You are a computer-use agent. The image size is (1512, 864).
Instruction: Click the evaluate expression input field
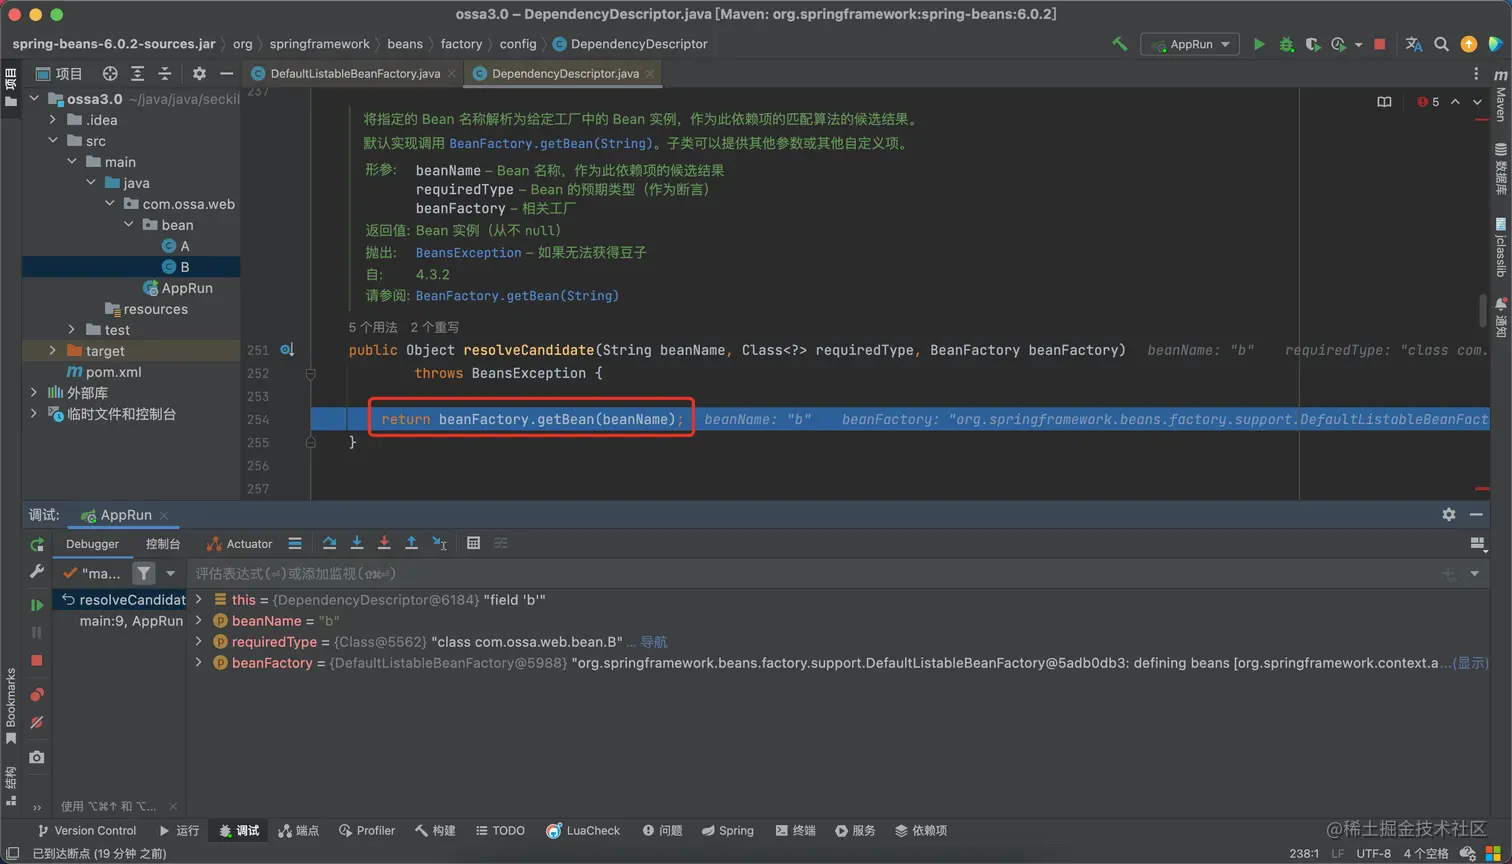point(815,573)
